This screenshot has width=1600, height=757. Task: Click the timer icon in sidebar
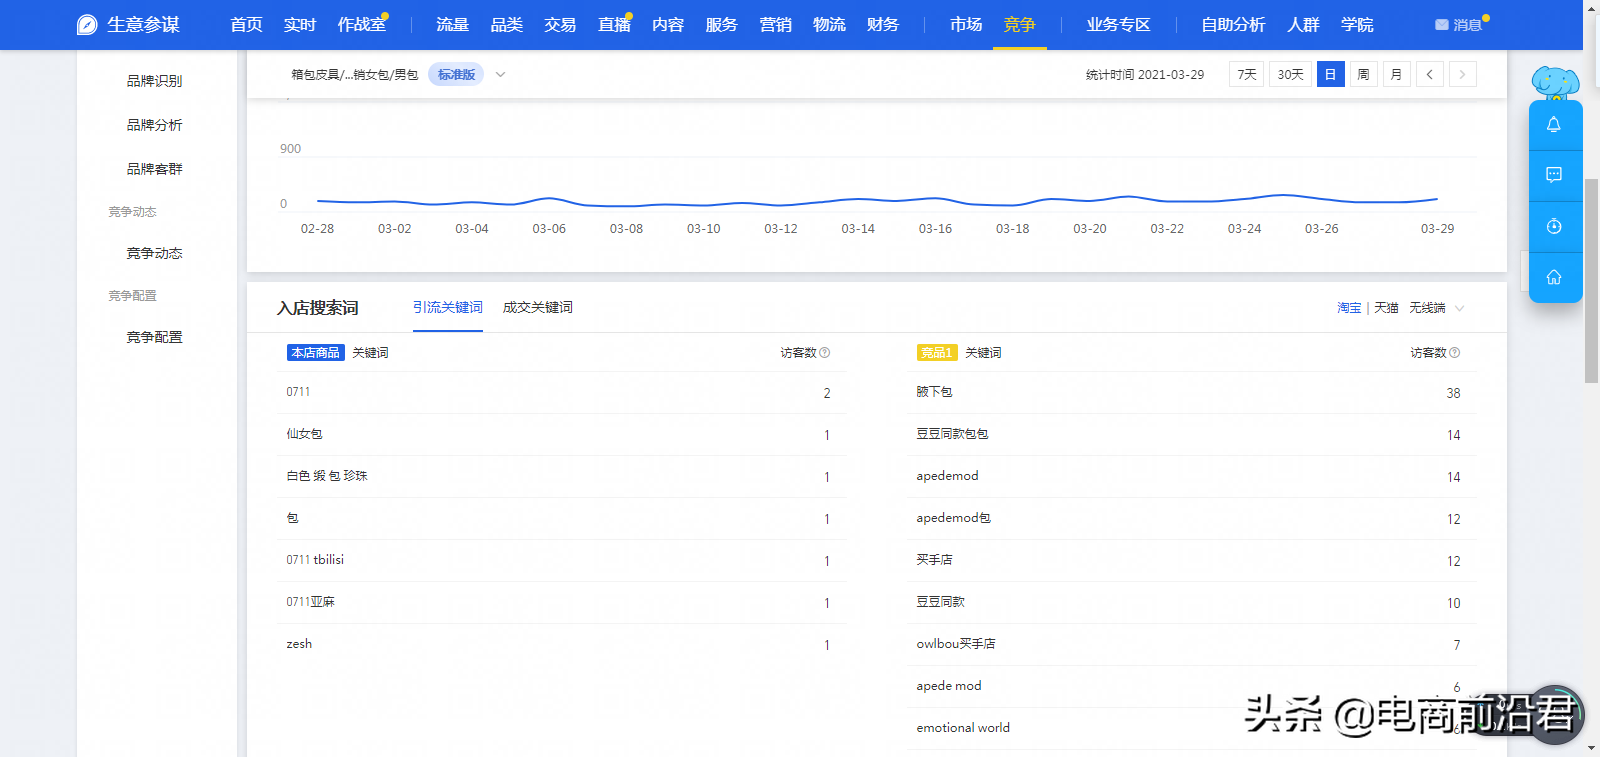(x=1554, y=226)
